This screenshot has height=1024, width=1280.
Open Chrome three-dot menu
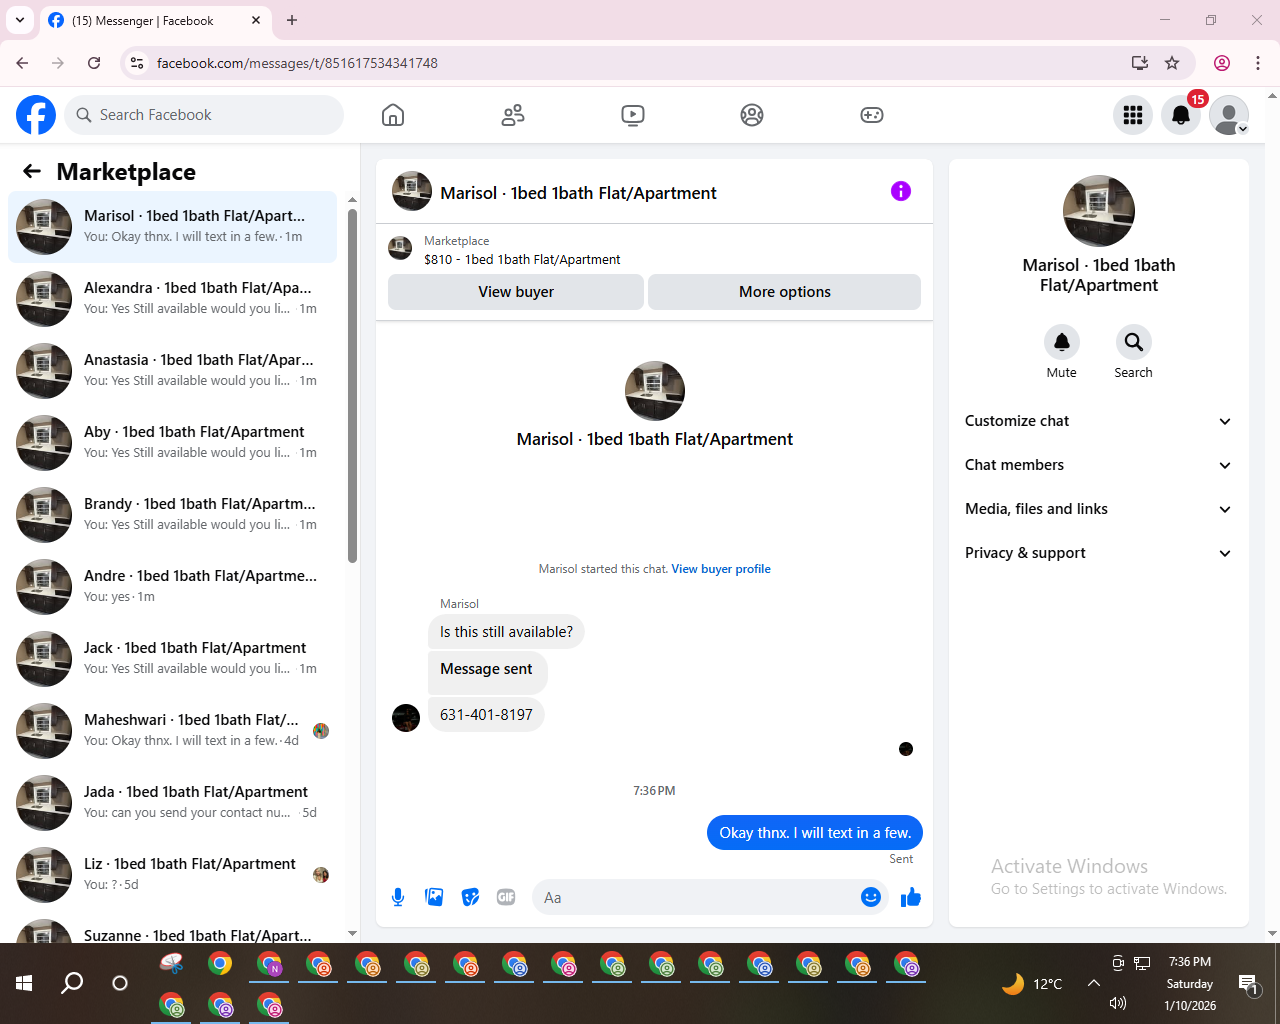pyautogui.click(x=1258, y=63)
